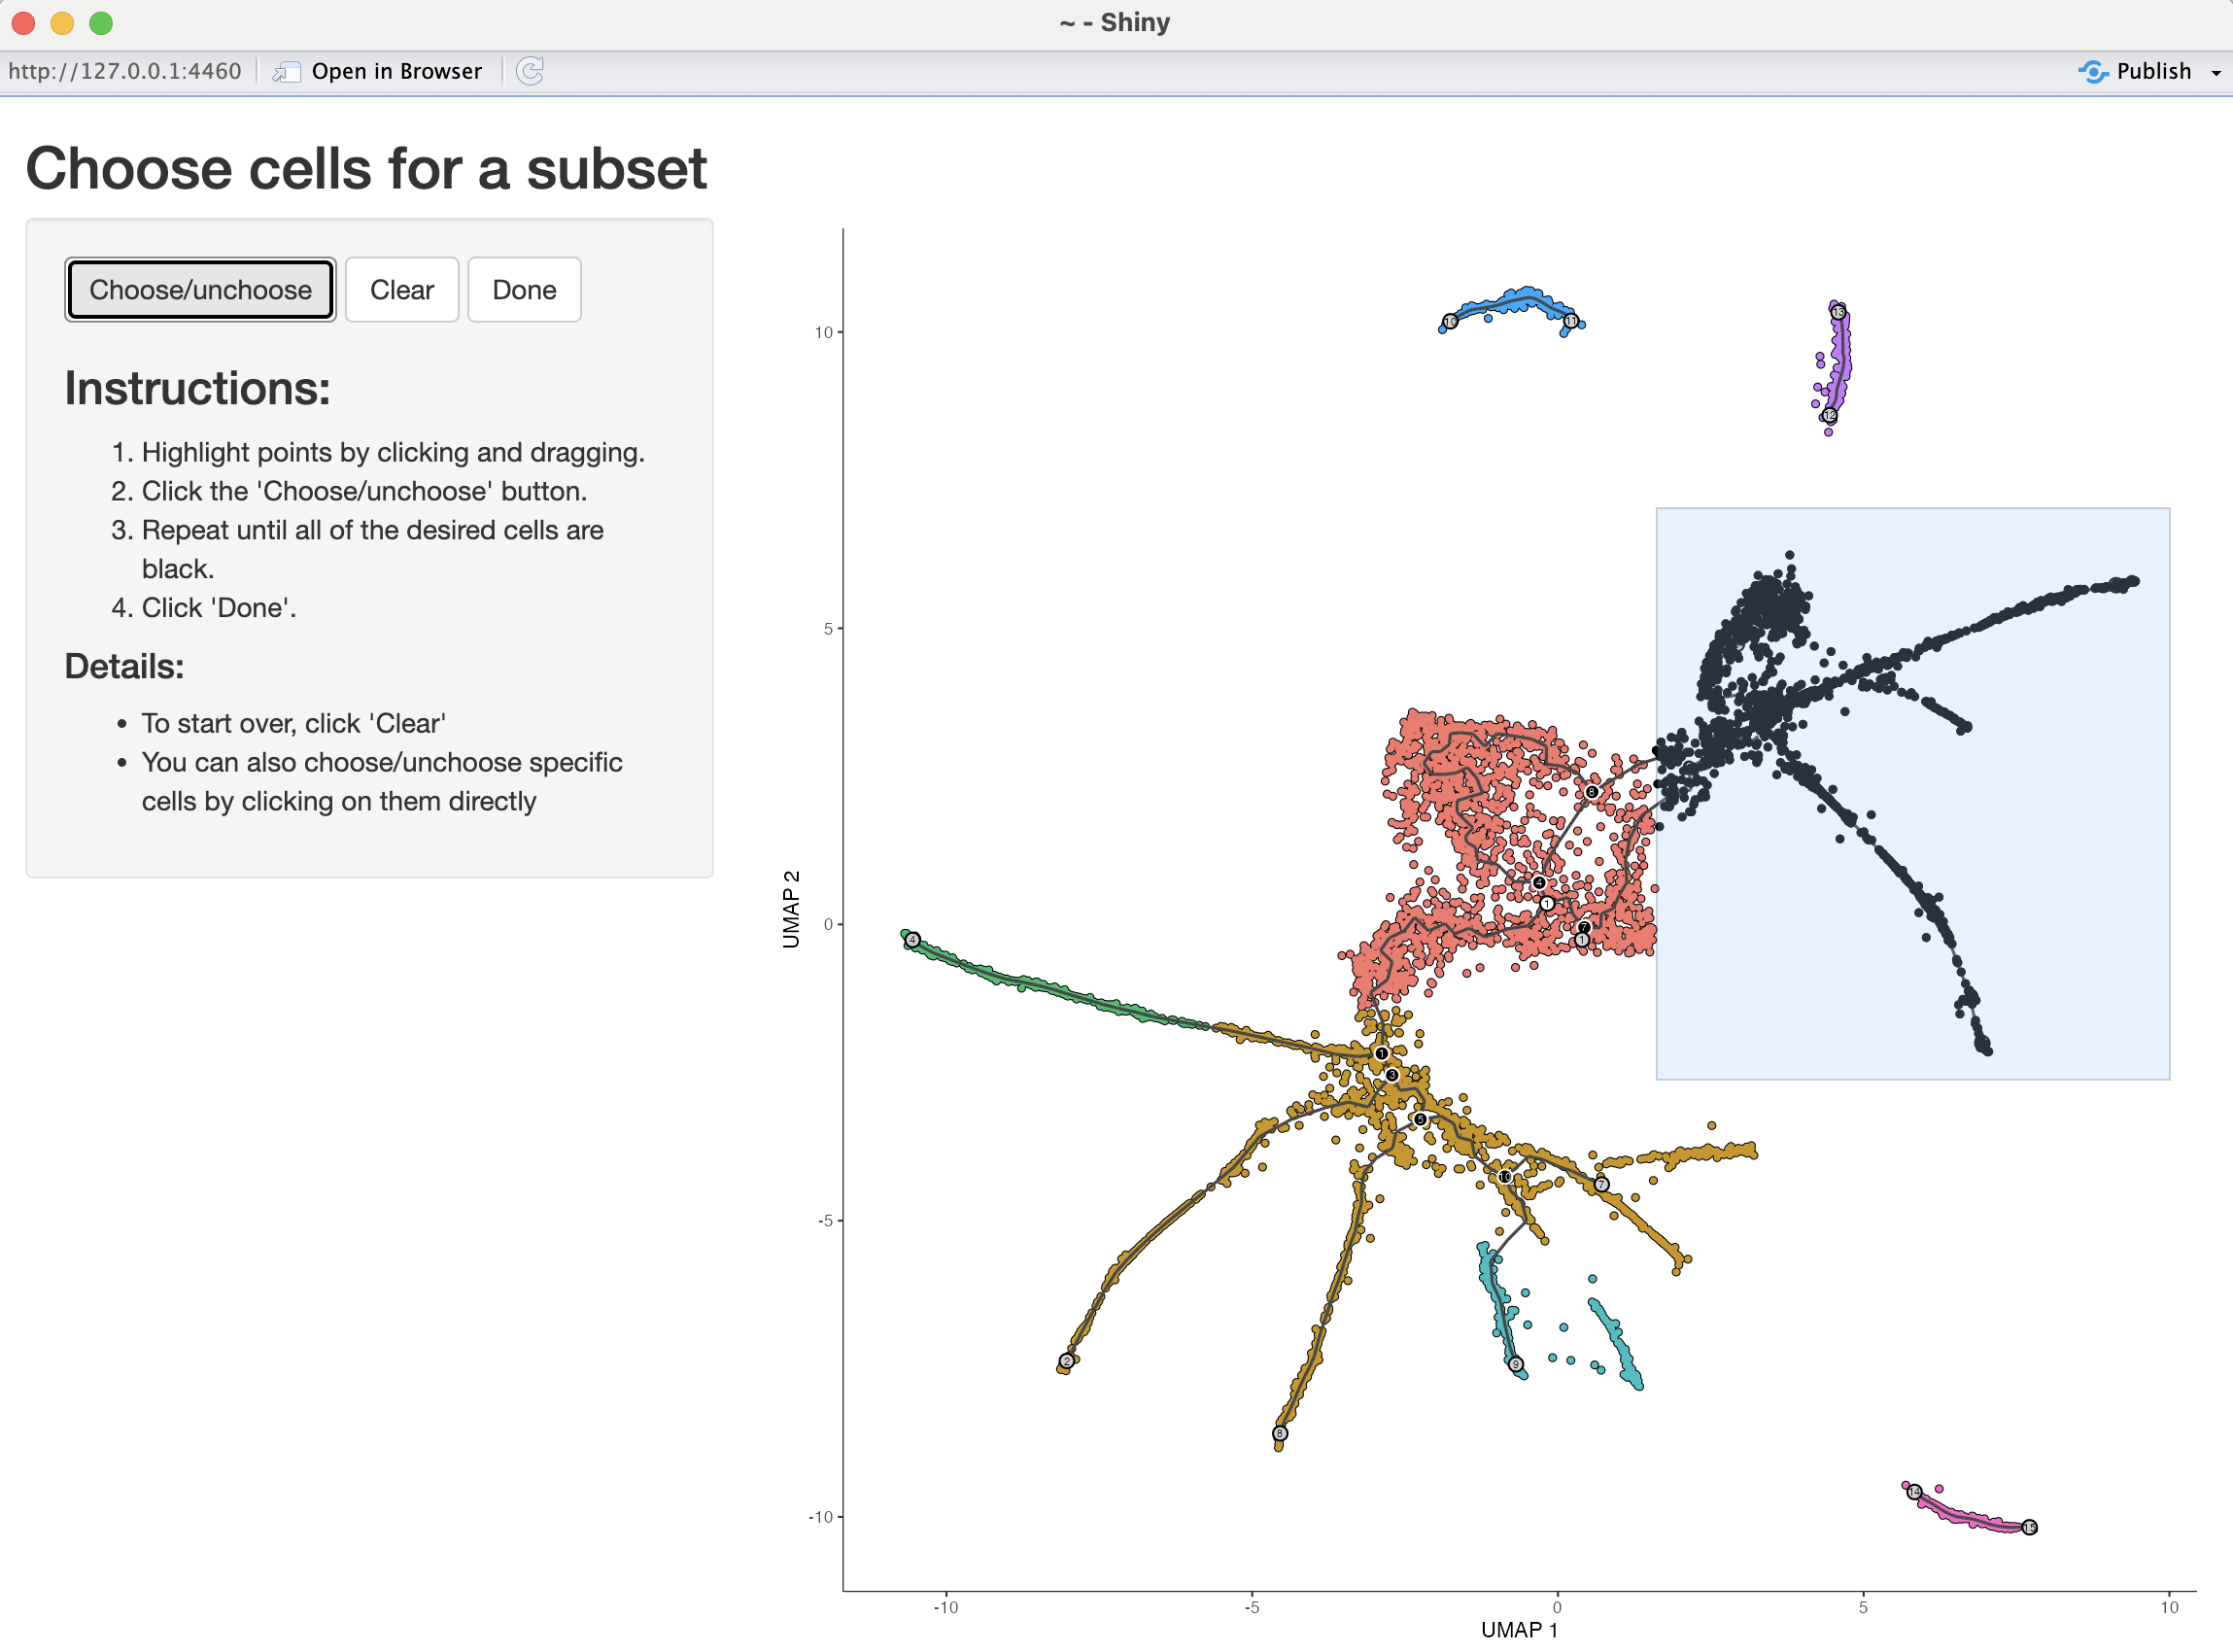
Task: Click the app URL address field
Action: click(125, 71)
